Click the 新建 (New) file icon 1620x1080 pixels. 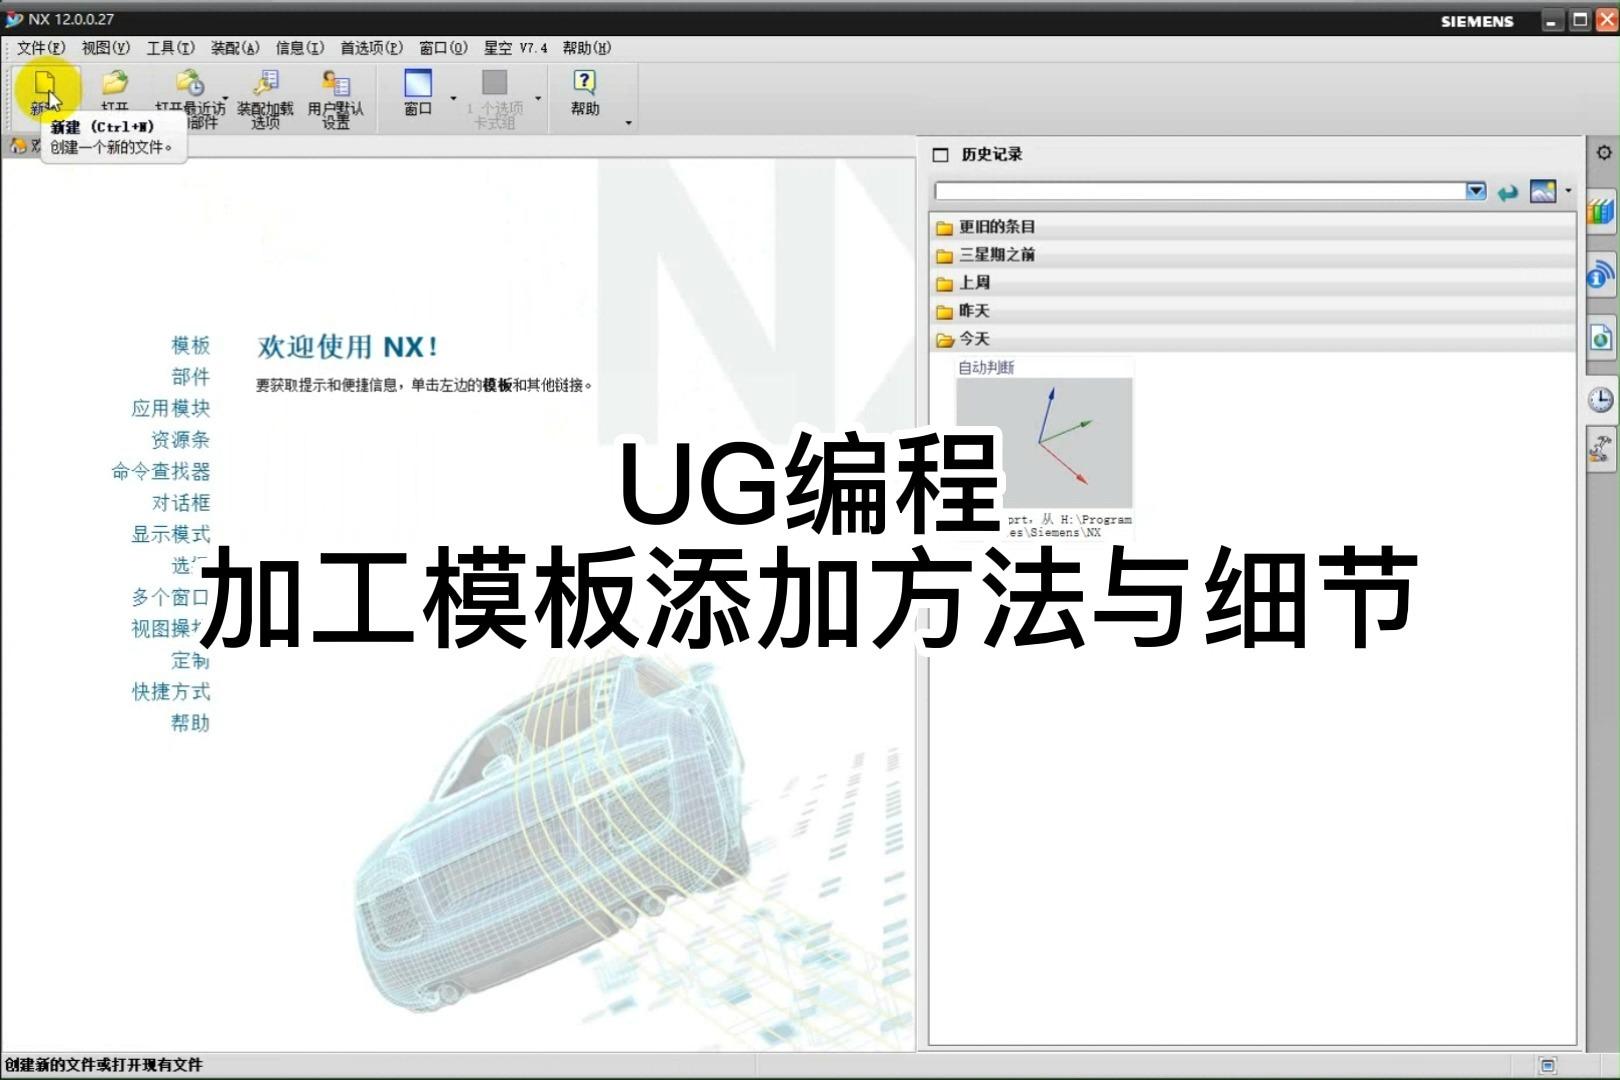pyautogui.click(x=45, y=85)
